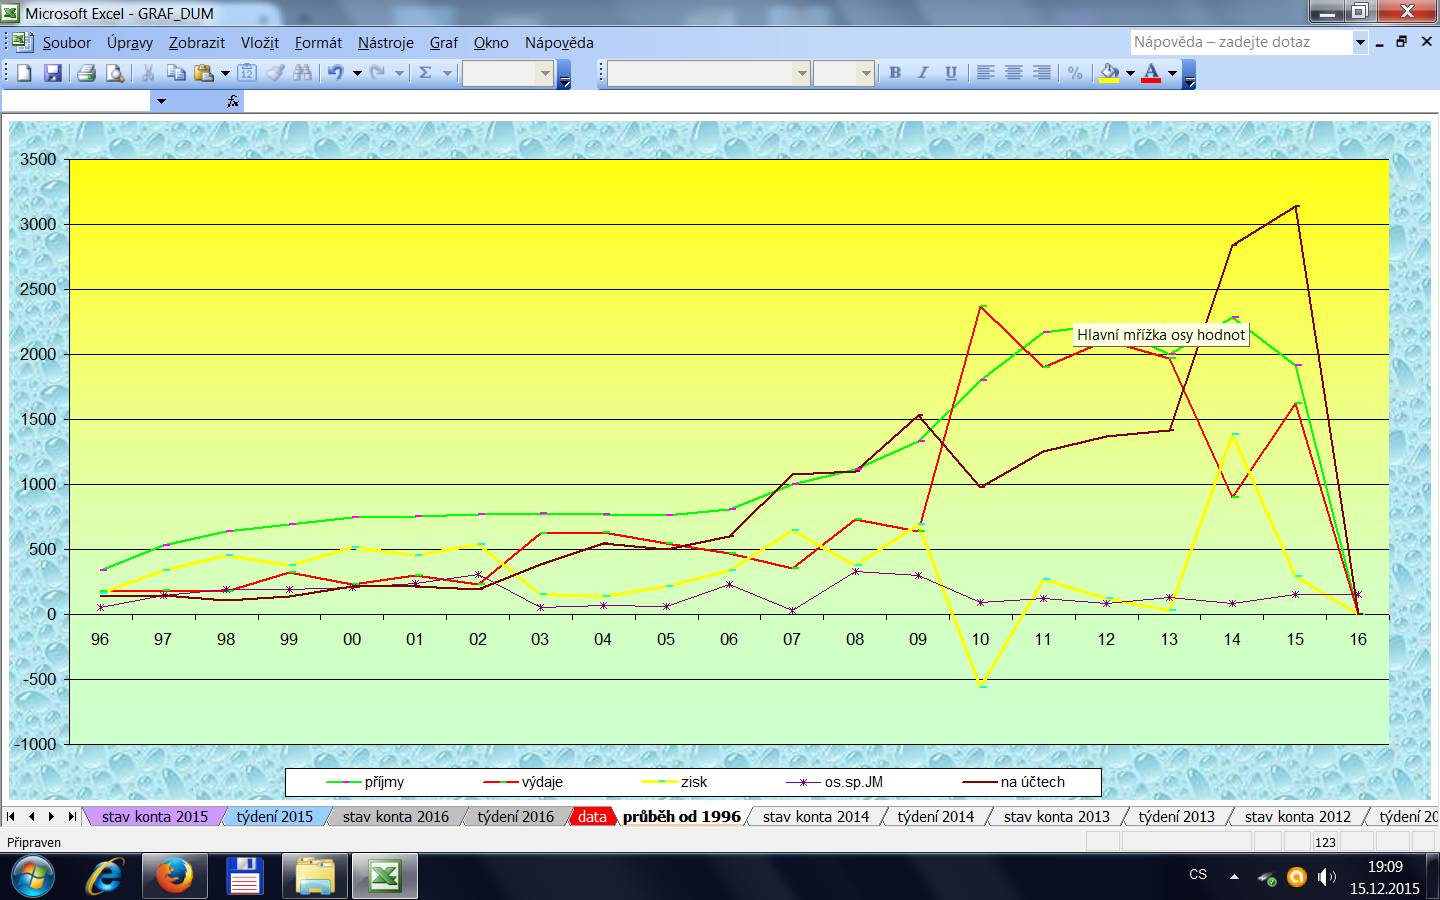Go to first sheet tab arrow
The height and width of the screenshot is (900, 1440).
click(x=12, y=817)
